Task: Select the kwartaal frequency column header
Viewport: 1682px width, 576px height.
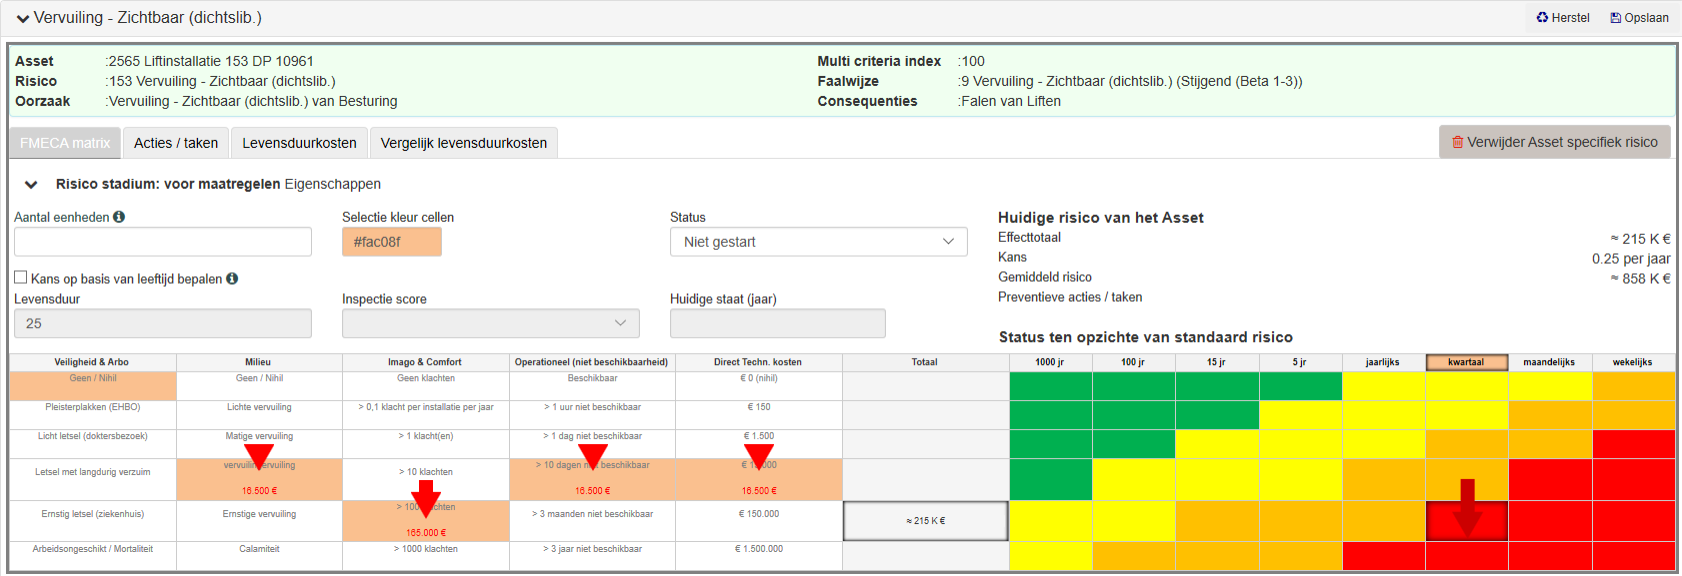Action: coord(1466,362)
